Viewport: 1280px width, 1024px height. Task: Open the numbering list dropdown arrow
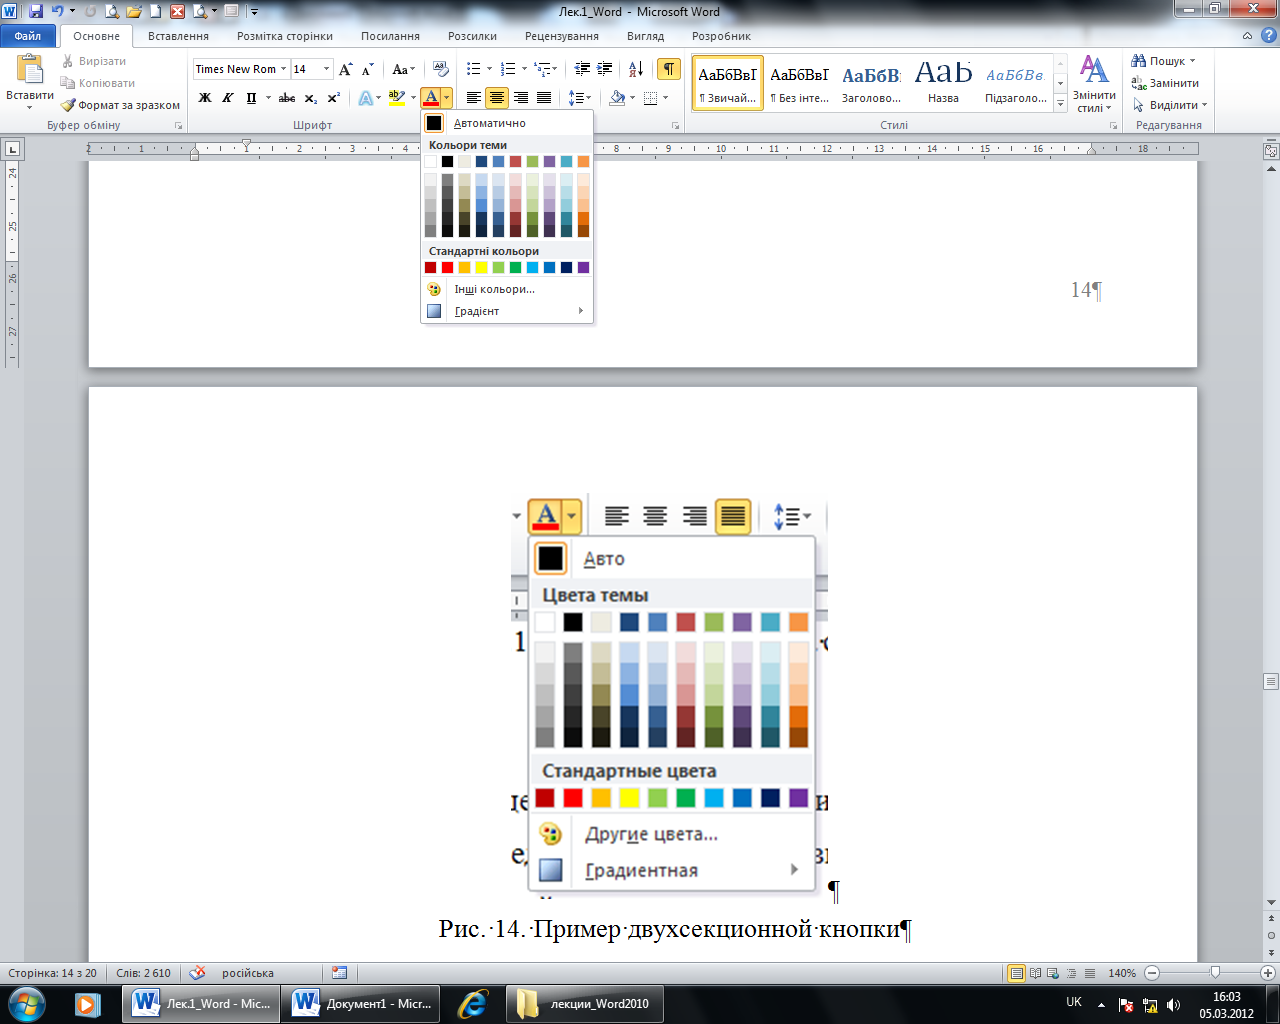coord(524,69)
